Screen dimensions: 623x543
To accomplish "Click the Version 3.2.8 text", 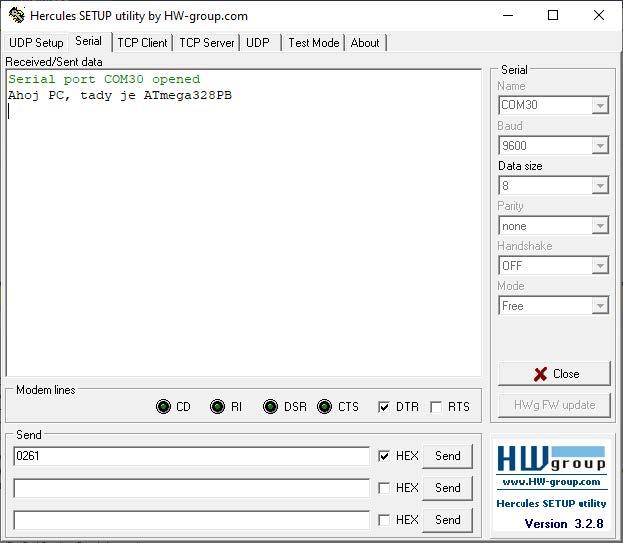I will [564, 524].
